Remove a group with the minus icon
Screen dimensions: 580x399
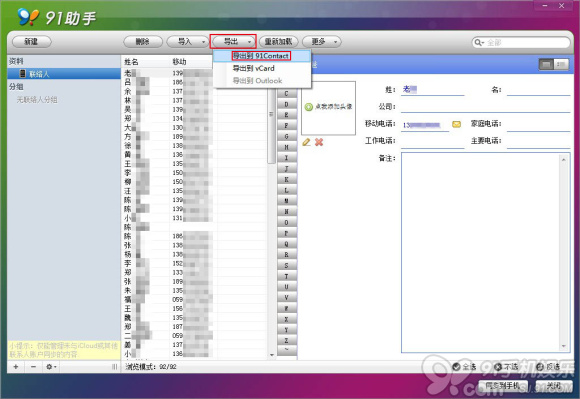point(33,367)
